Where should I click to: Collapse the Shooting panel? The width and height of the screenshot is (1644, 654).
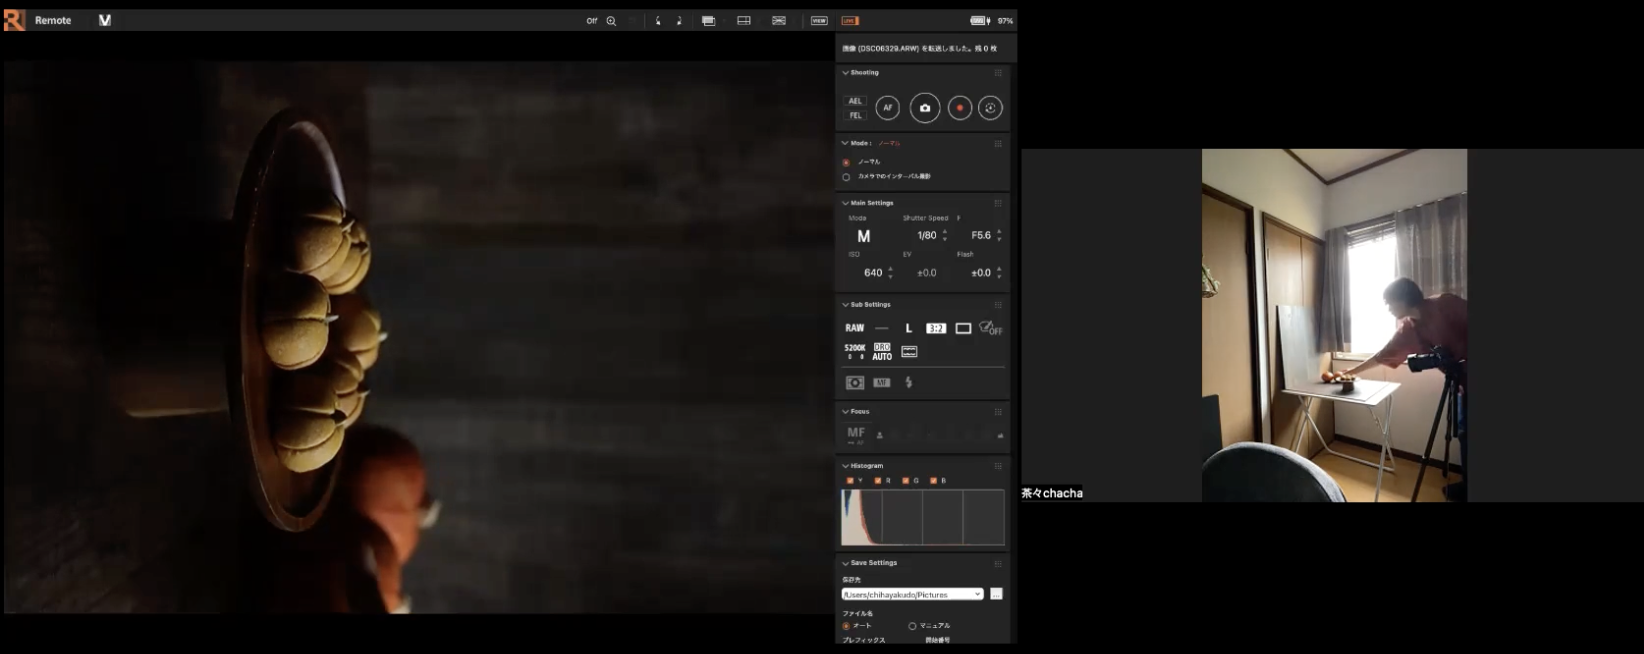(x=845, y=73)
